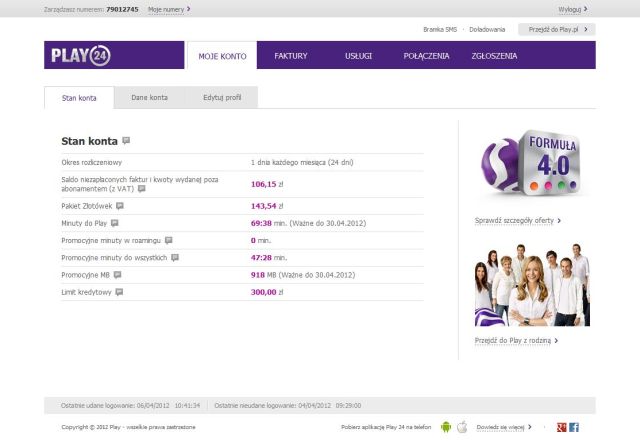Viewport: 640px width, 444px height.
Task: Go to FAKTURY section
Action: (x=291, y=56)
